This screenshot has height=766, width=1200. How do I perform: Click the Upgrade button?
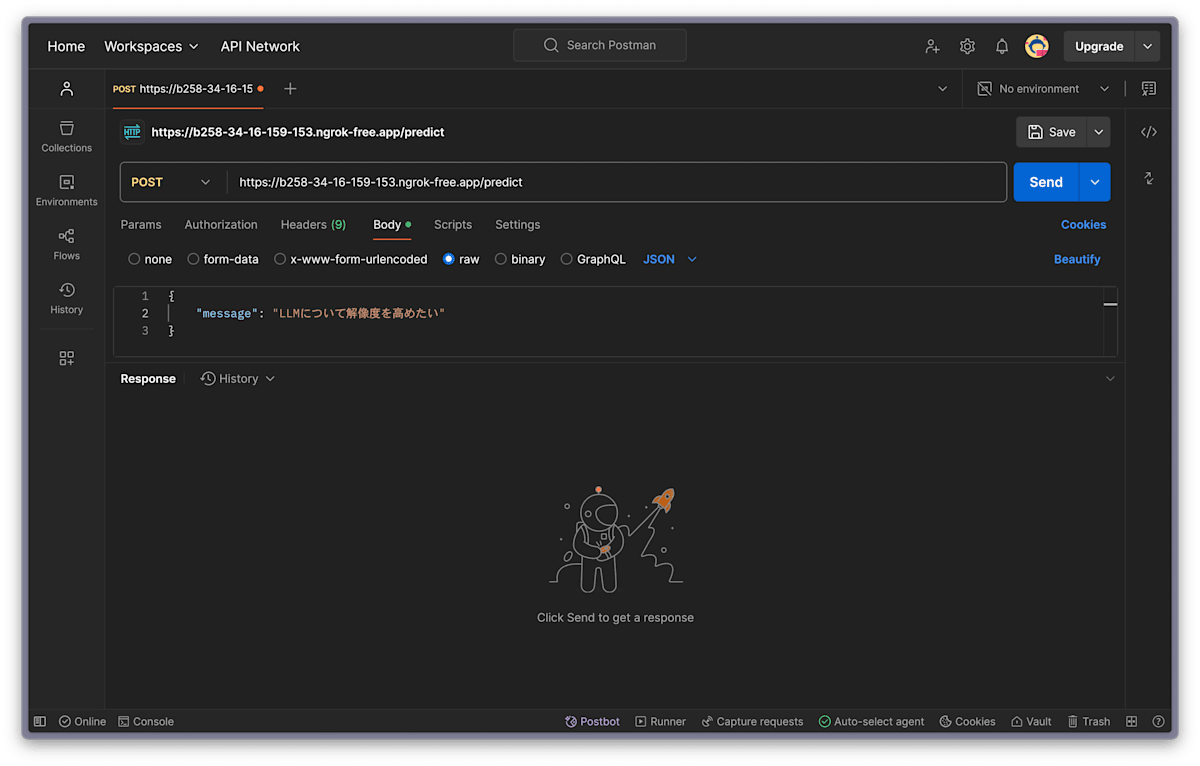pos(1099,46)
